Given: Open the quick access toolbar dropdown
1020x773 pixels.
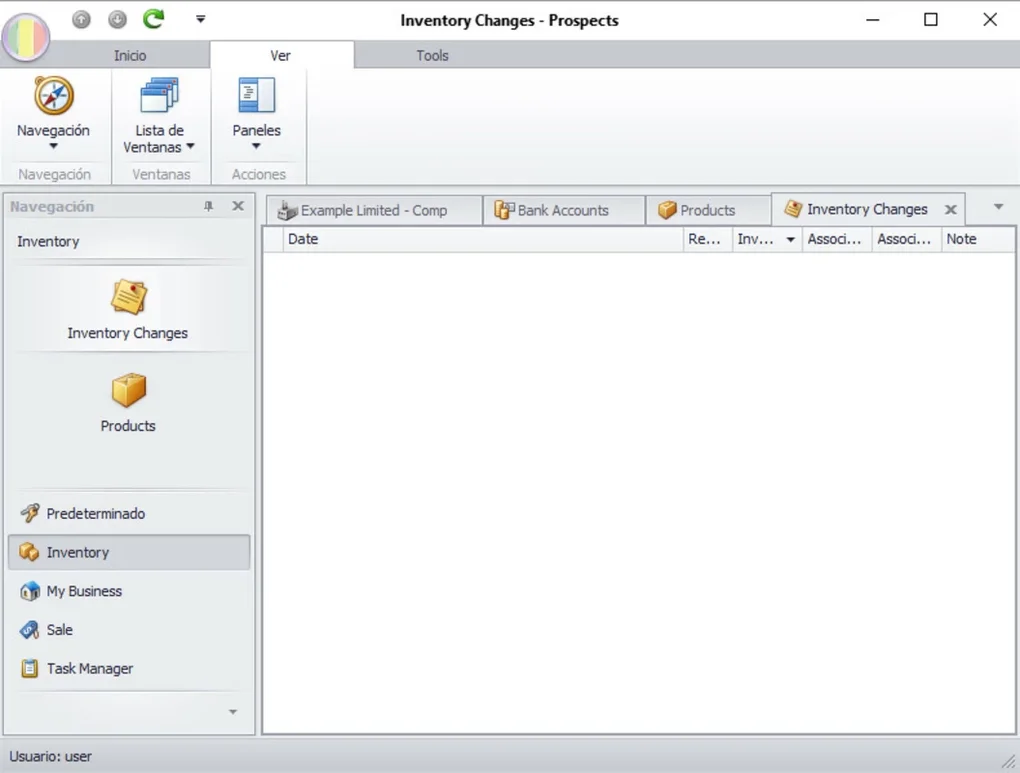Looking at the screenshot, I should tap(200, 20).
